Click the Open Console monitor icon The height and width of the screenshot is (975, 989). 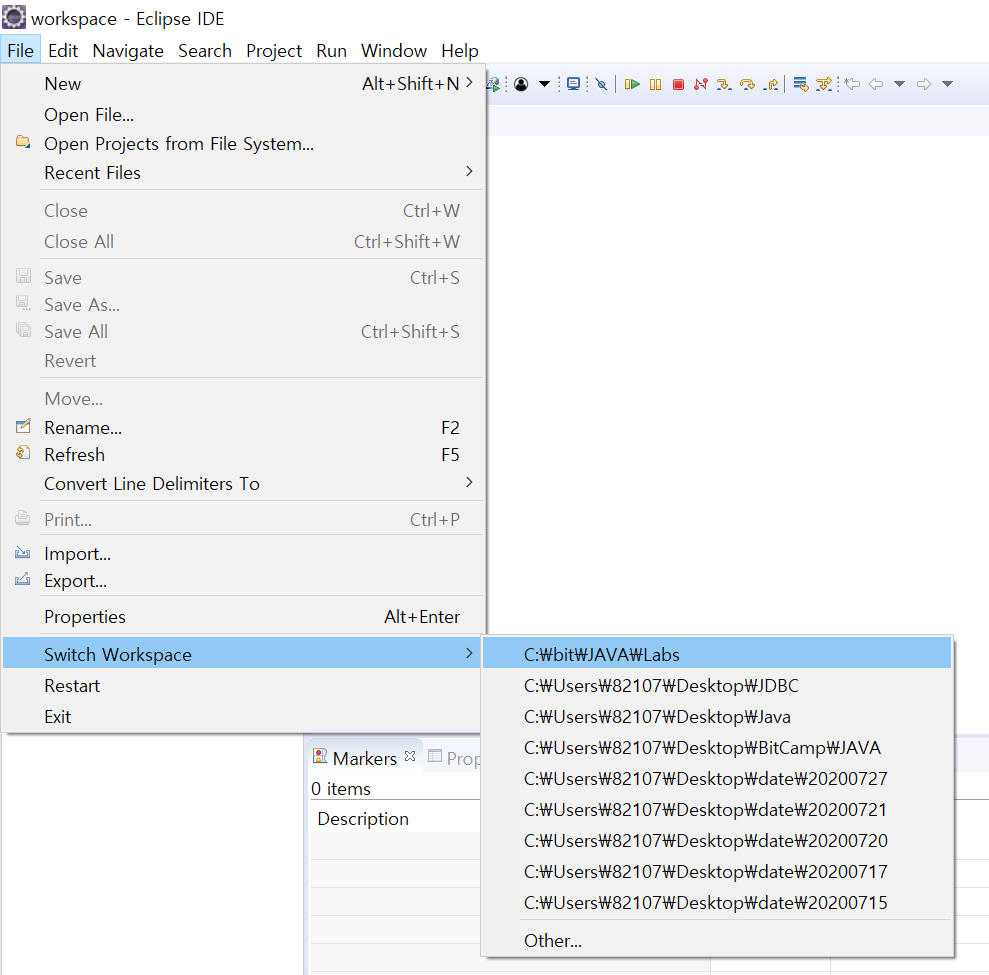573,84
